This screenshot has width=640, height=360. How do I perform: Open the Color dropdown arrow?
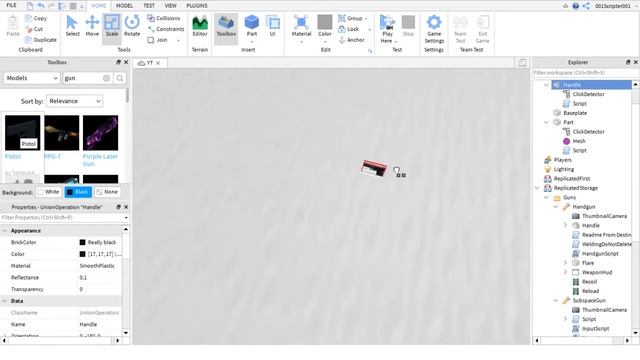click(325, 41)
